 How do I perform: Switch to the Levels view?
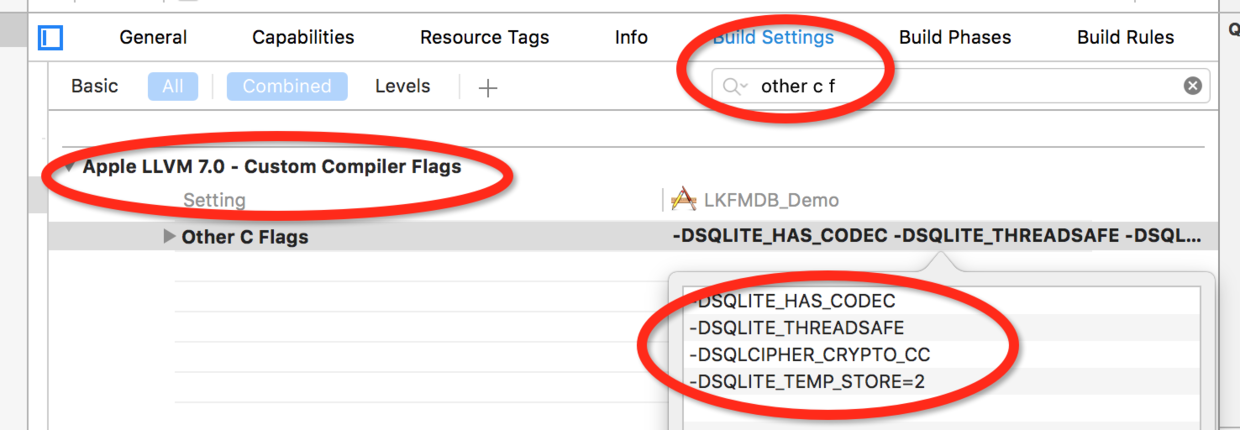tap(403, 86)
